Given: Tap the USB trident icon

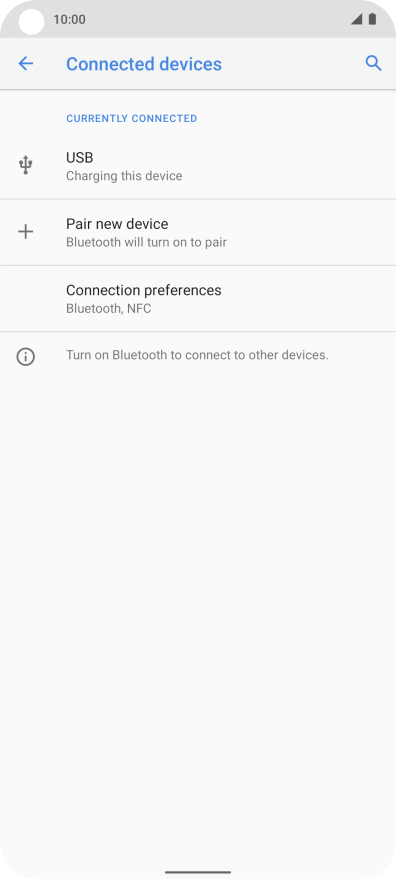Looking at the screenshot, I should (25, 165).
